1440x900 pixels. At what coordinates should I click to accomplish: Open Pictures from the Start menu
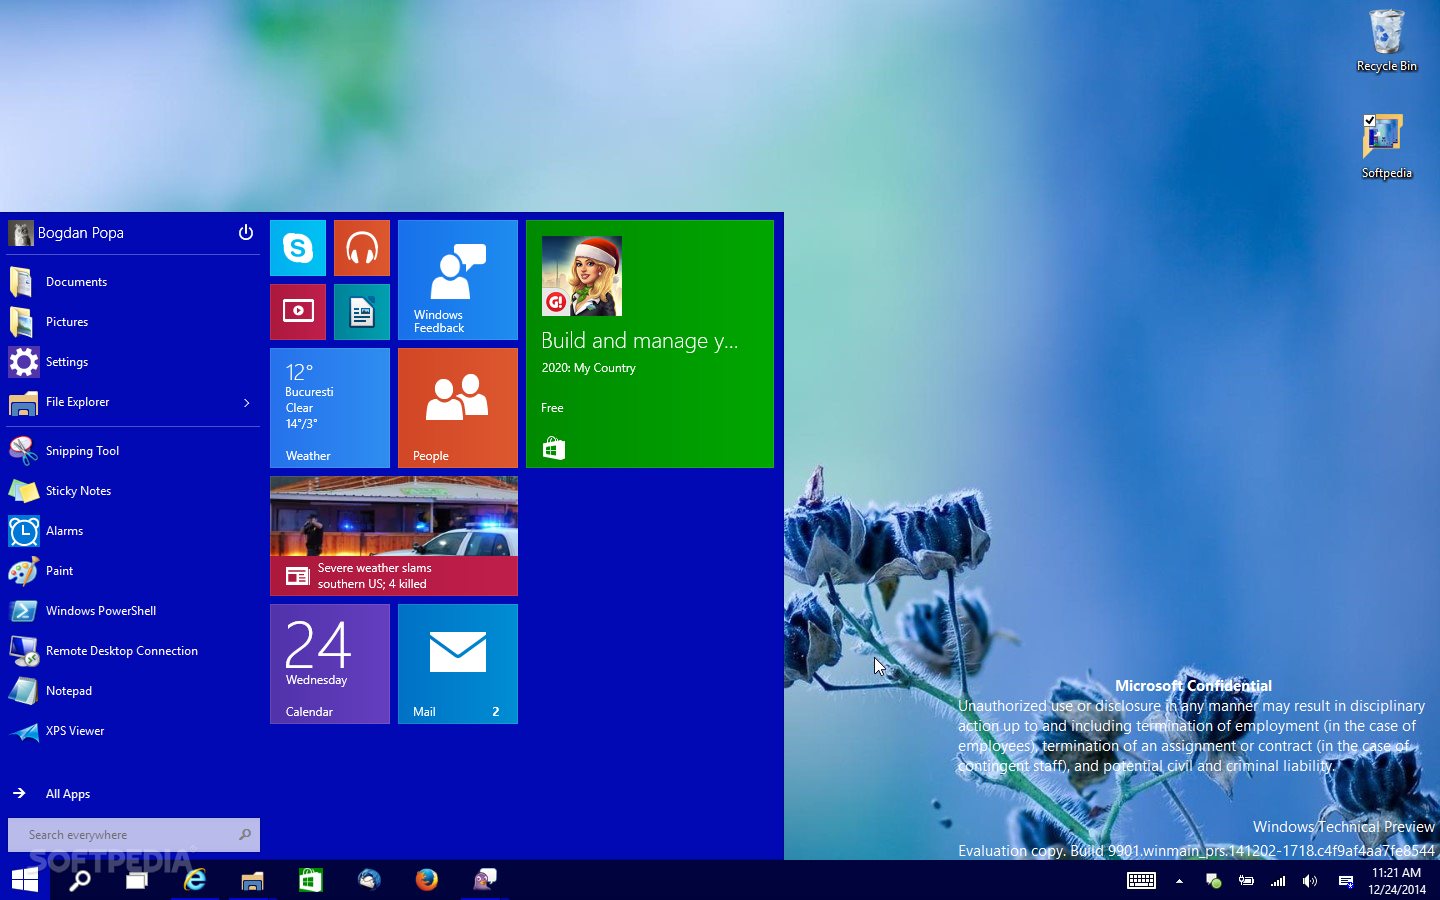click(133, 322)
